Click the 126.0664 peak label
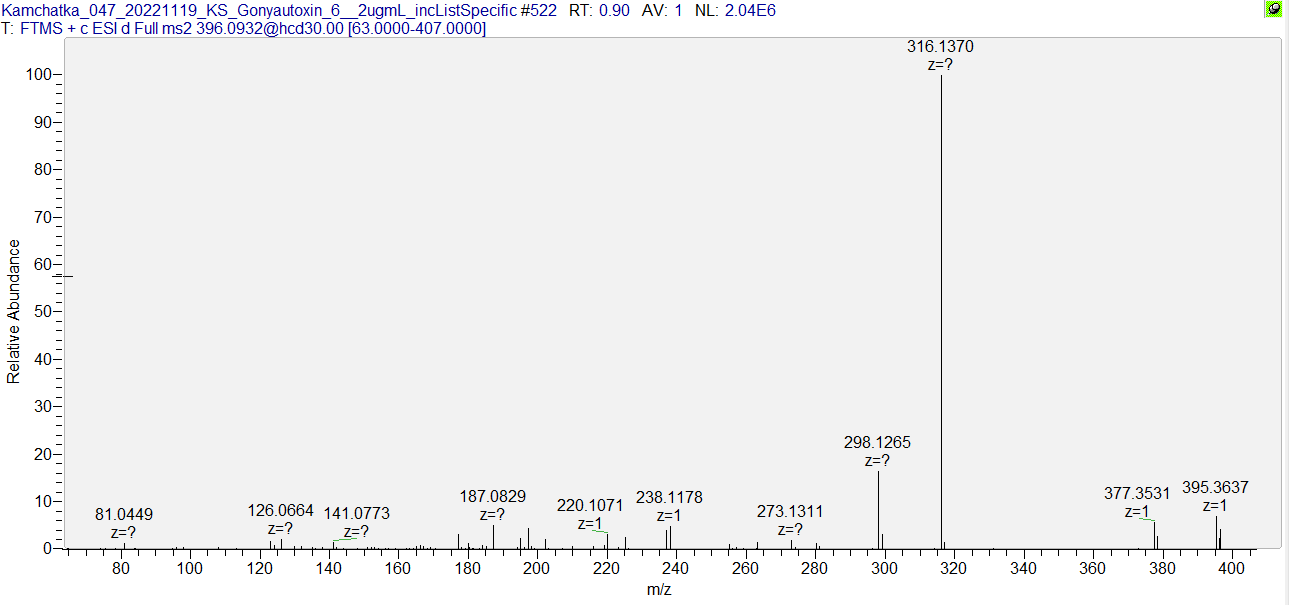The height and width of the screenshot is (605, 1289). (x=280, y=510)
